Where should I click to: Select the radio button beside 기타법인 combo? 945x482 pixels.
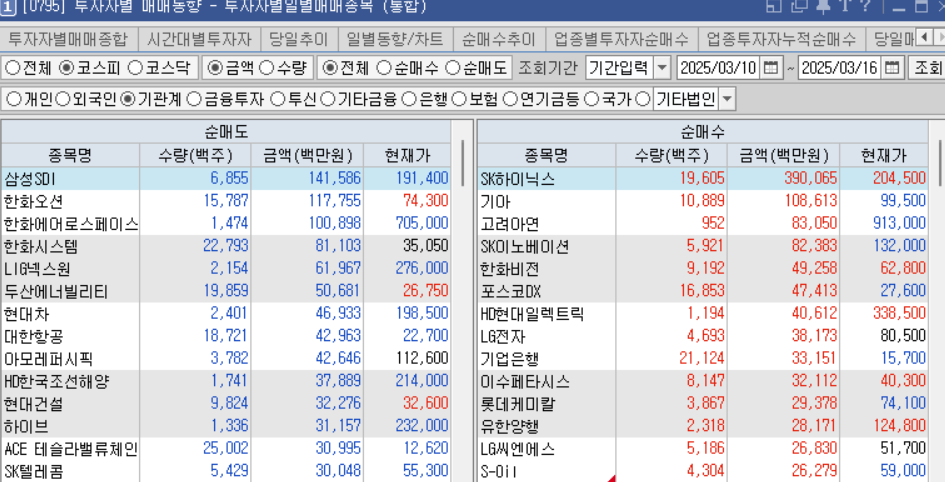644,99
